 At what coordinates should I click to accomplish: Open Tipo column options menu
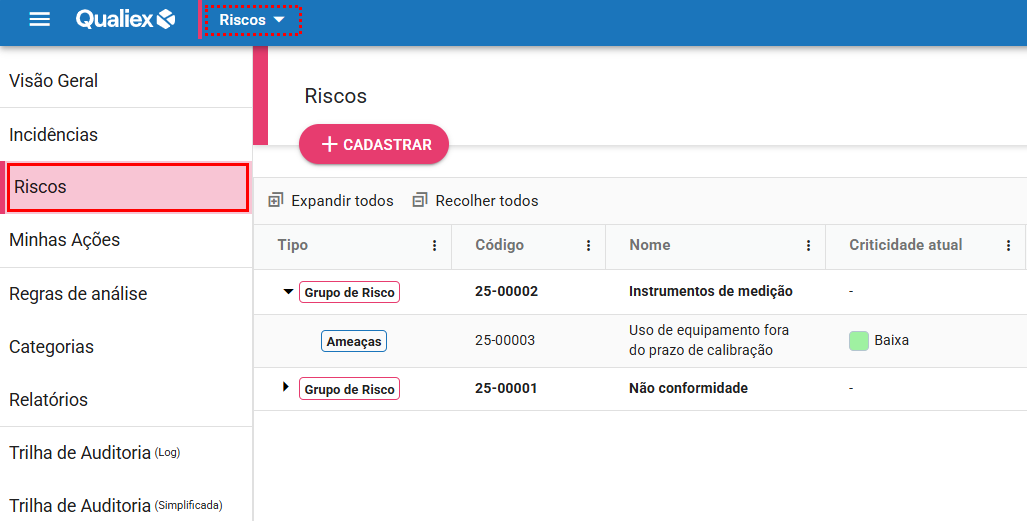point(434,245)
